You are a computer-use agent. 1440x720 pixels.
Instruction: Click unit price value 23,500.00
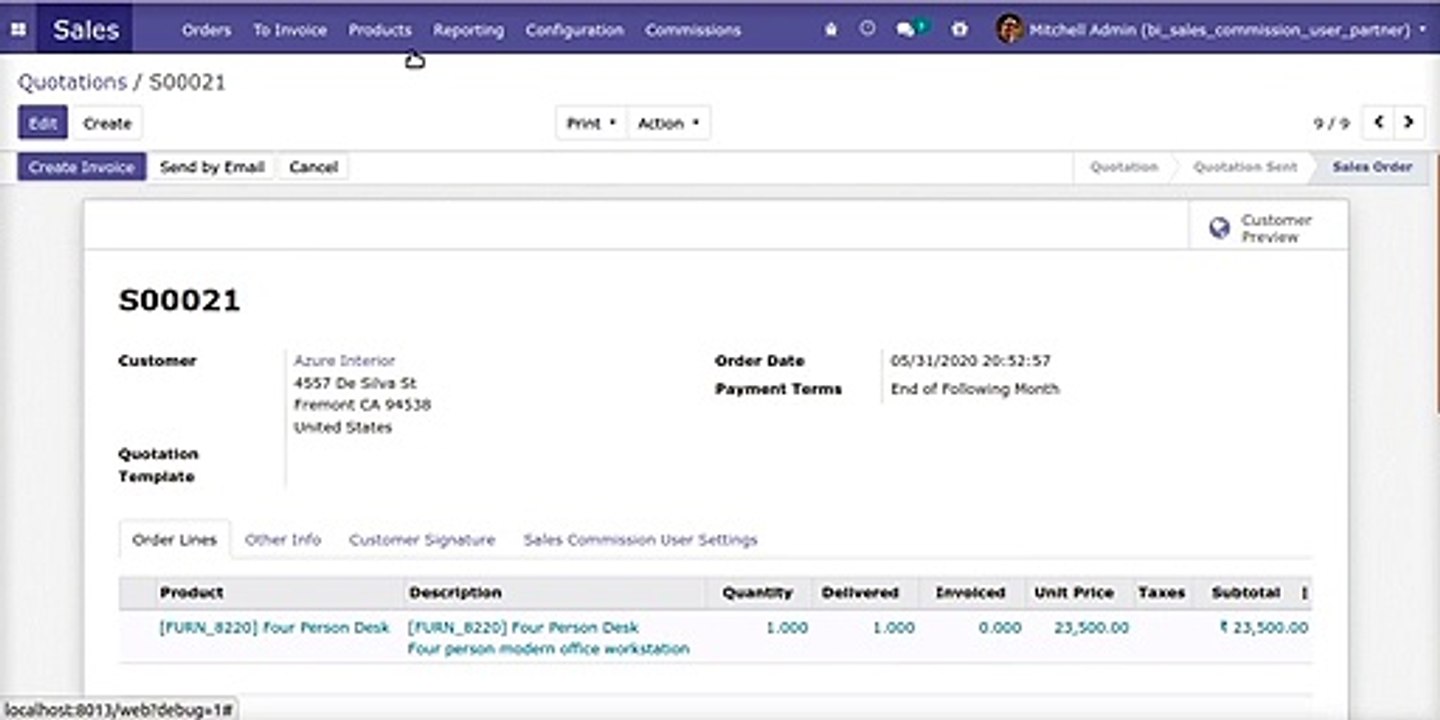(1091, 627)
